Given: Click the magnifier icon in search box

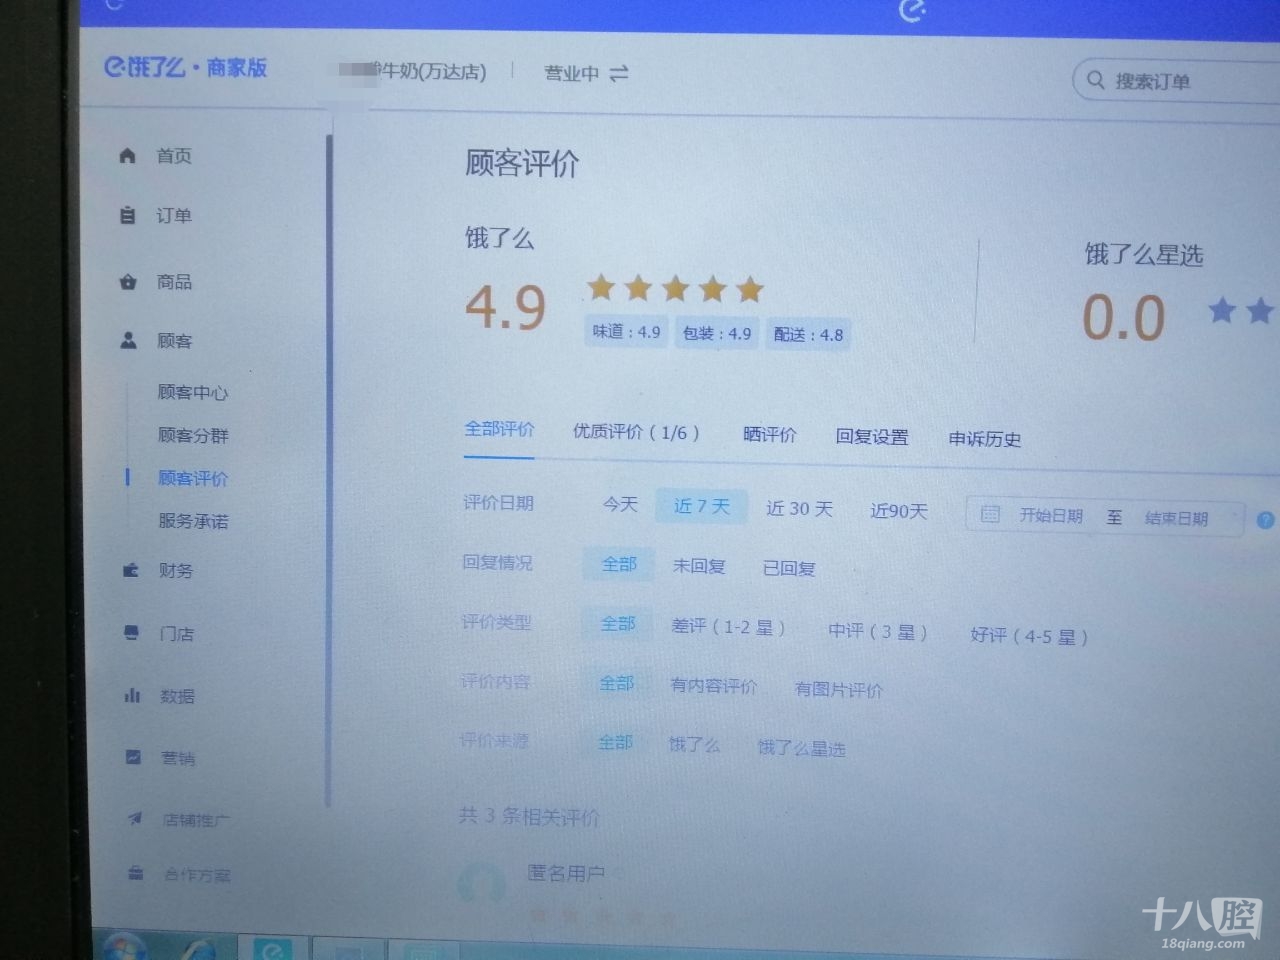Looking at the screenshot, I should pyautogui.click(x=1096, y=79).
